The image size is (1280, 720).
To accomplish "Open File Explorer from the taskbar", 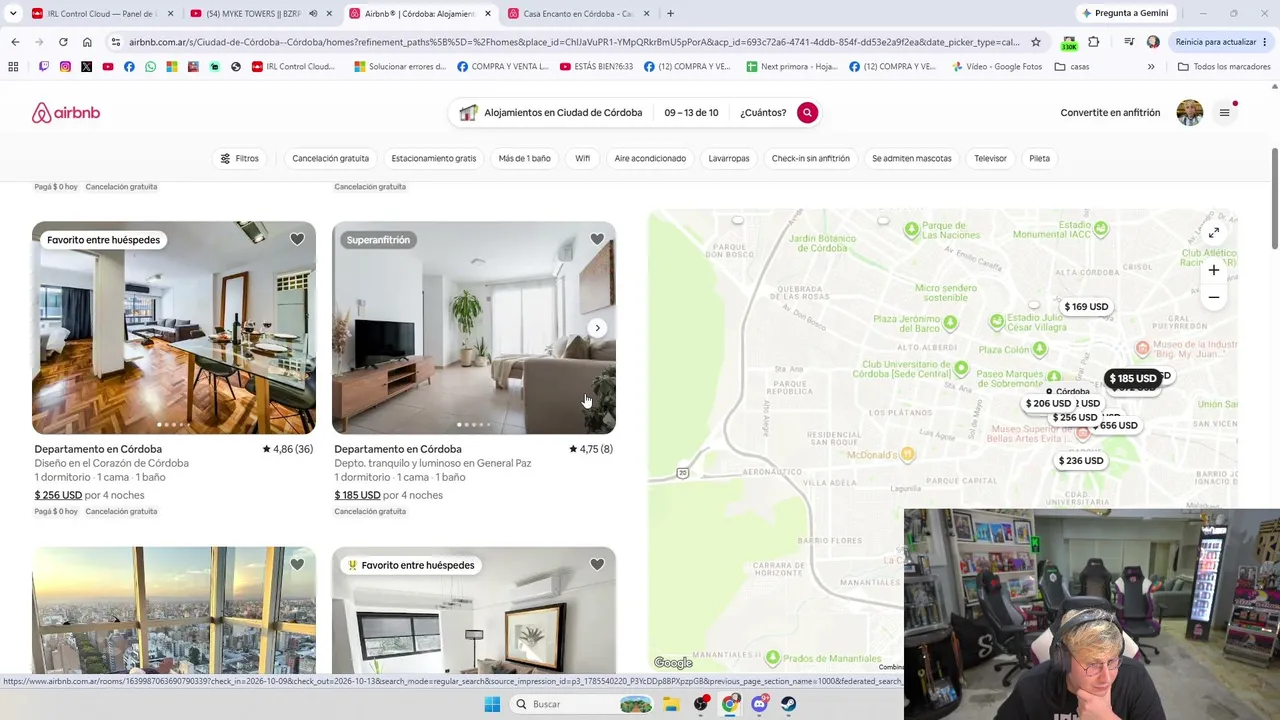I will coord(671,704).
